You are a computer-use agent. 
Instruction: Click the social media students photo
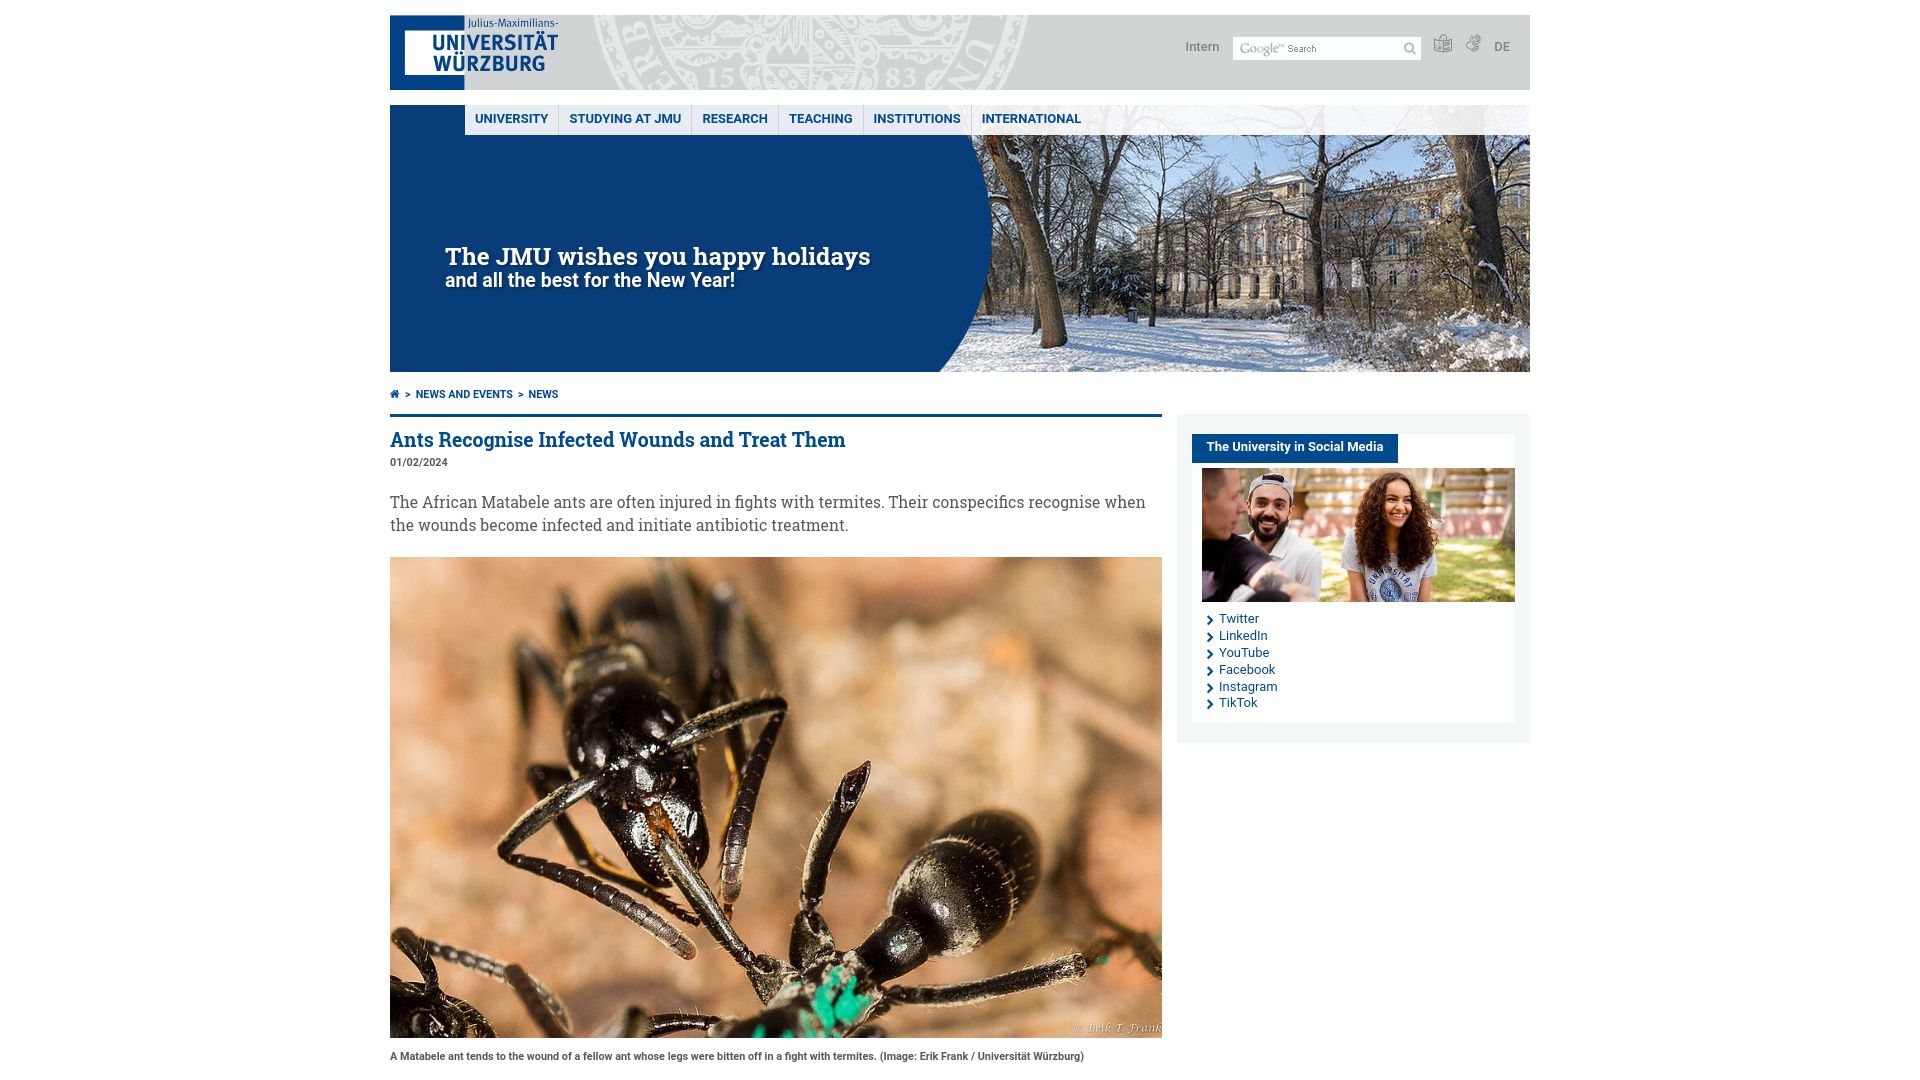[x=1358, y=535]
